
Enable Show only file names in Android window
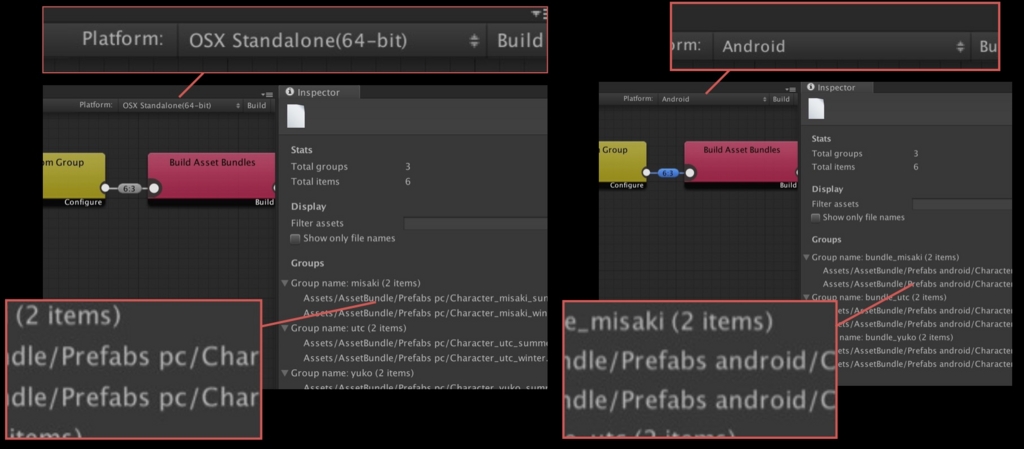[815, 217]
